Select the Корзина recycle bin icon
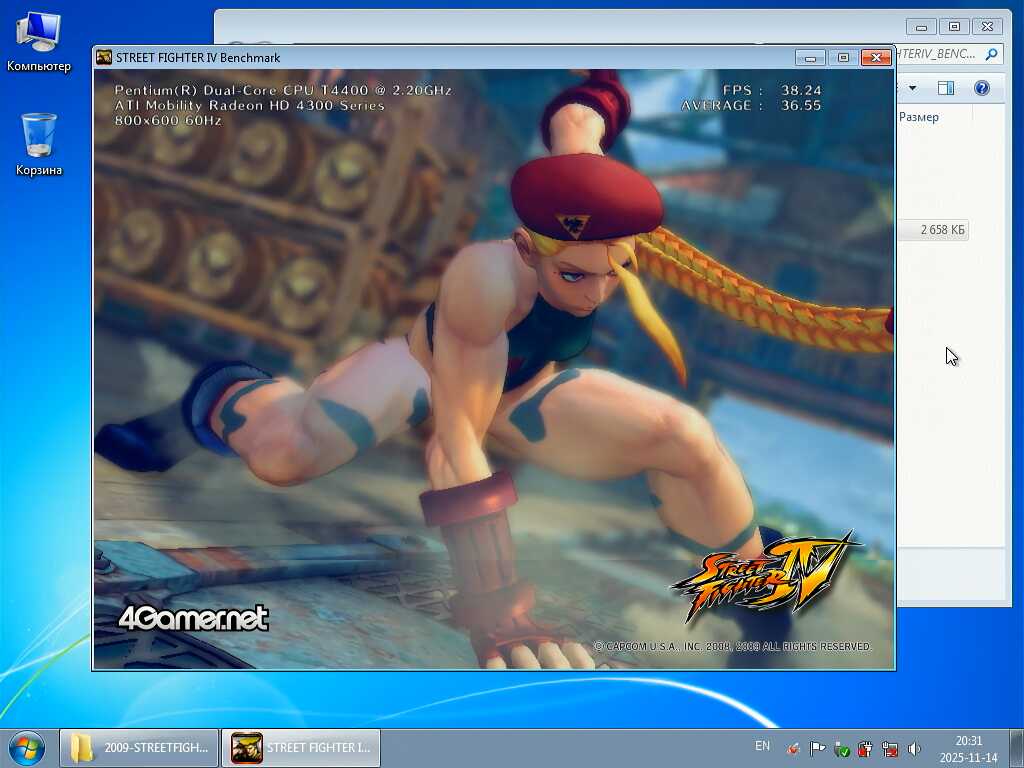 (x=39, y=145)
